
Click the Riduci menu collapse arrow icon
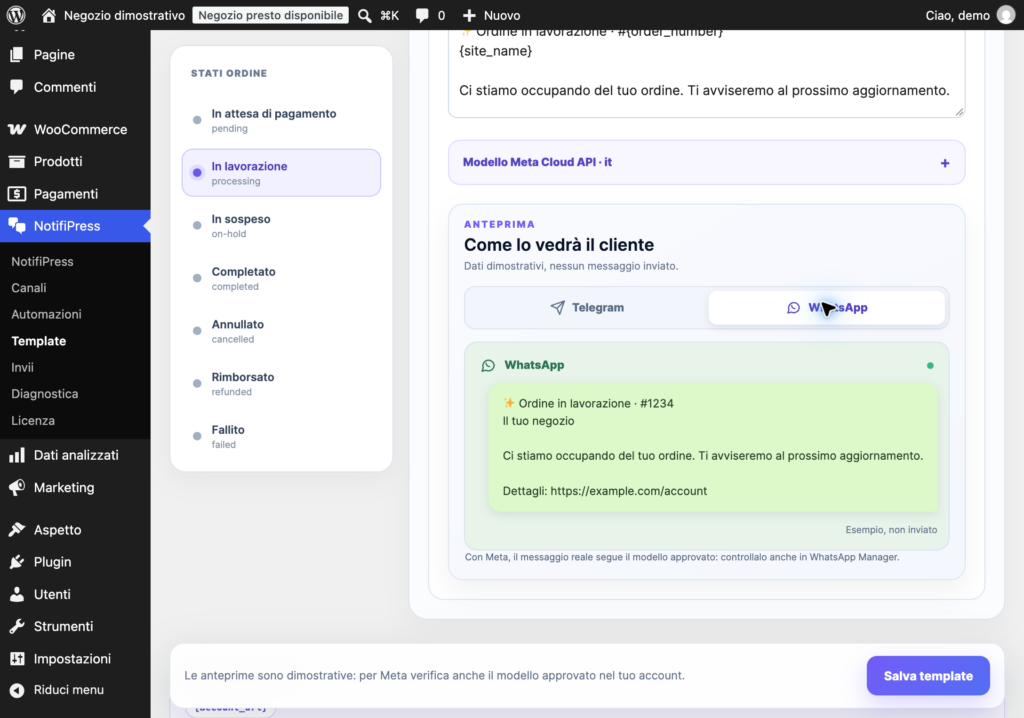tap(17, 690)
